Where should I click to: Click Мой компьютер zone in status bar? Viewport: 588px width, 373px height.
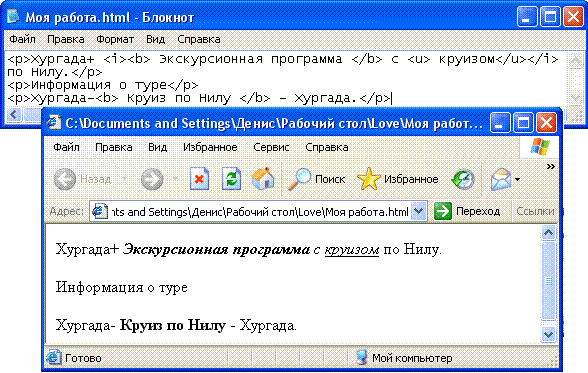[412, 358]
